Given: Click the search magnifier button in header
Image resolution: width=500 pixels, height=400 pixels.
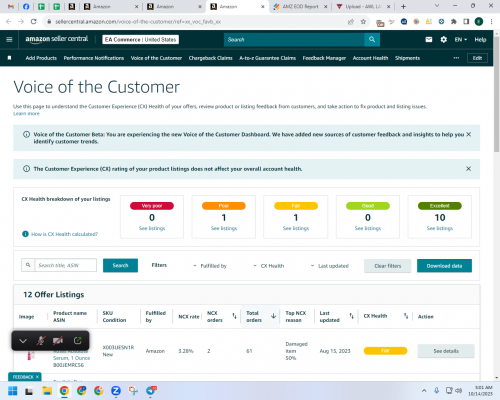Looking at the screenshot, I should coord(372,39).
